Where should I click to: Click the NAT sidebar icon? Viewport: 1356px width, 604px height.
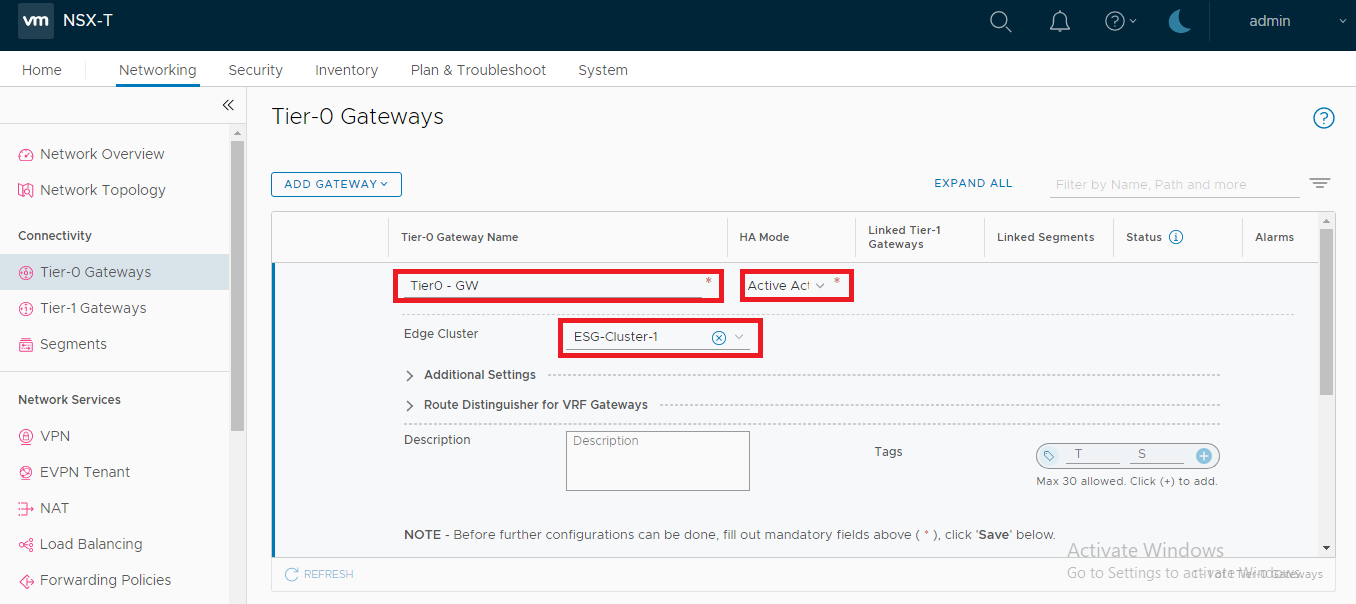(26, 508)
